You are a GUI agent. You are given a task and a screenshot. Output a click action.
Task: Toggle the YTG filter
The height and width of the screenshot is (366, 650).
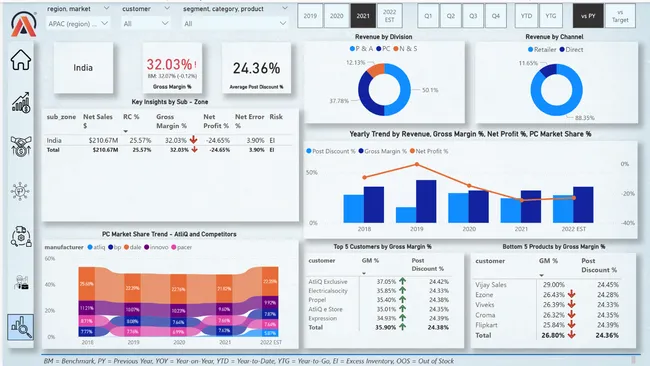[x=551, y=16]
